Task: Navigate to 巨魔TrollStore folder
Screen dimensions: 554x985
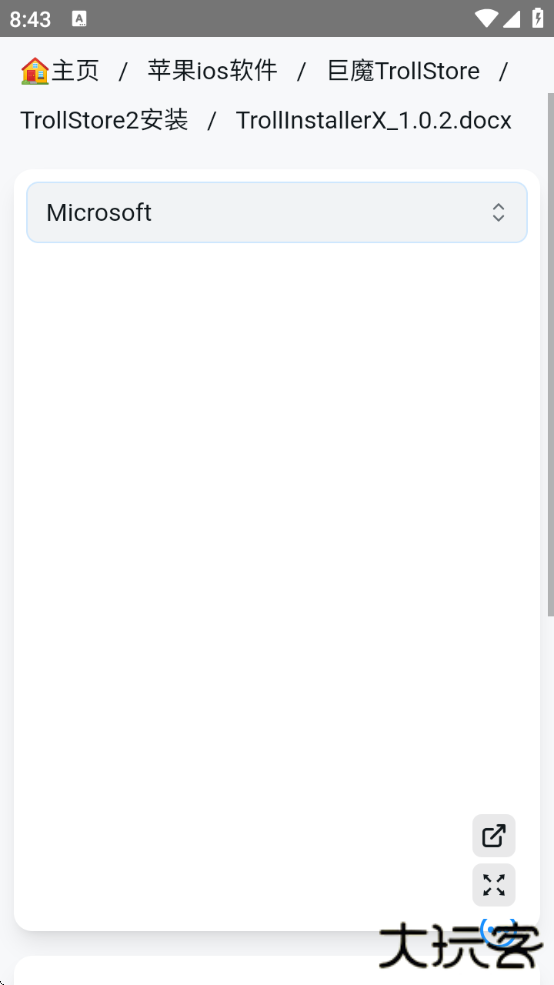Action: (403, 71)
